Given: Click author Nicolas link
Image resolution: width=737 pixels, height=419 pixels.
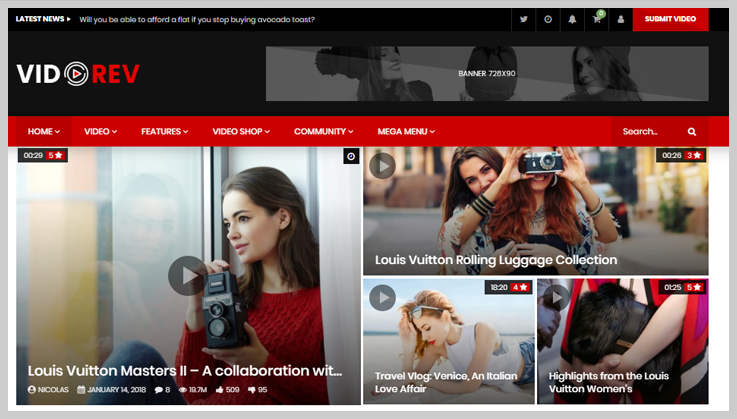Looking at the screenshot, I should [x=48, y=390].
